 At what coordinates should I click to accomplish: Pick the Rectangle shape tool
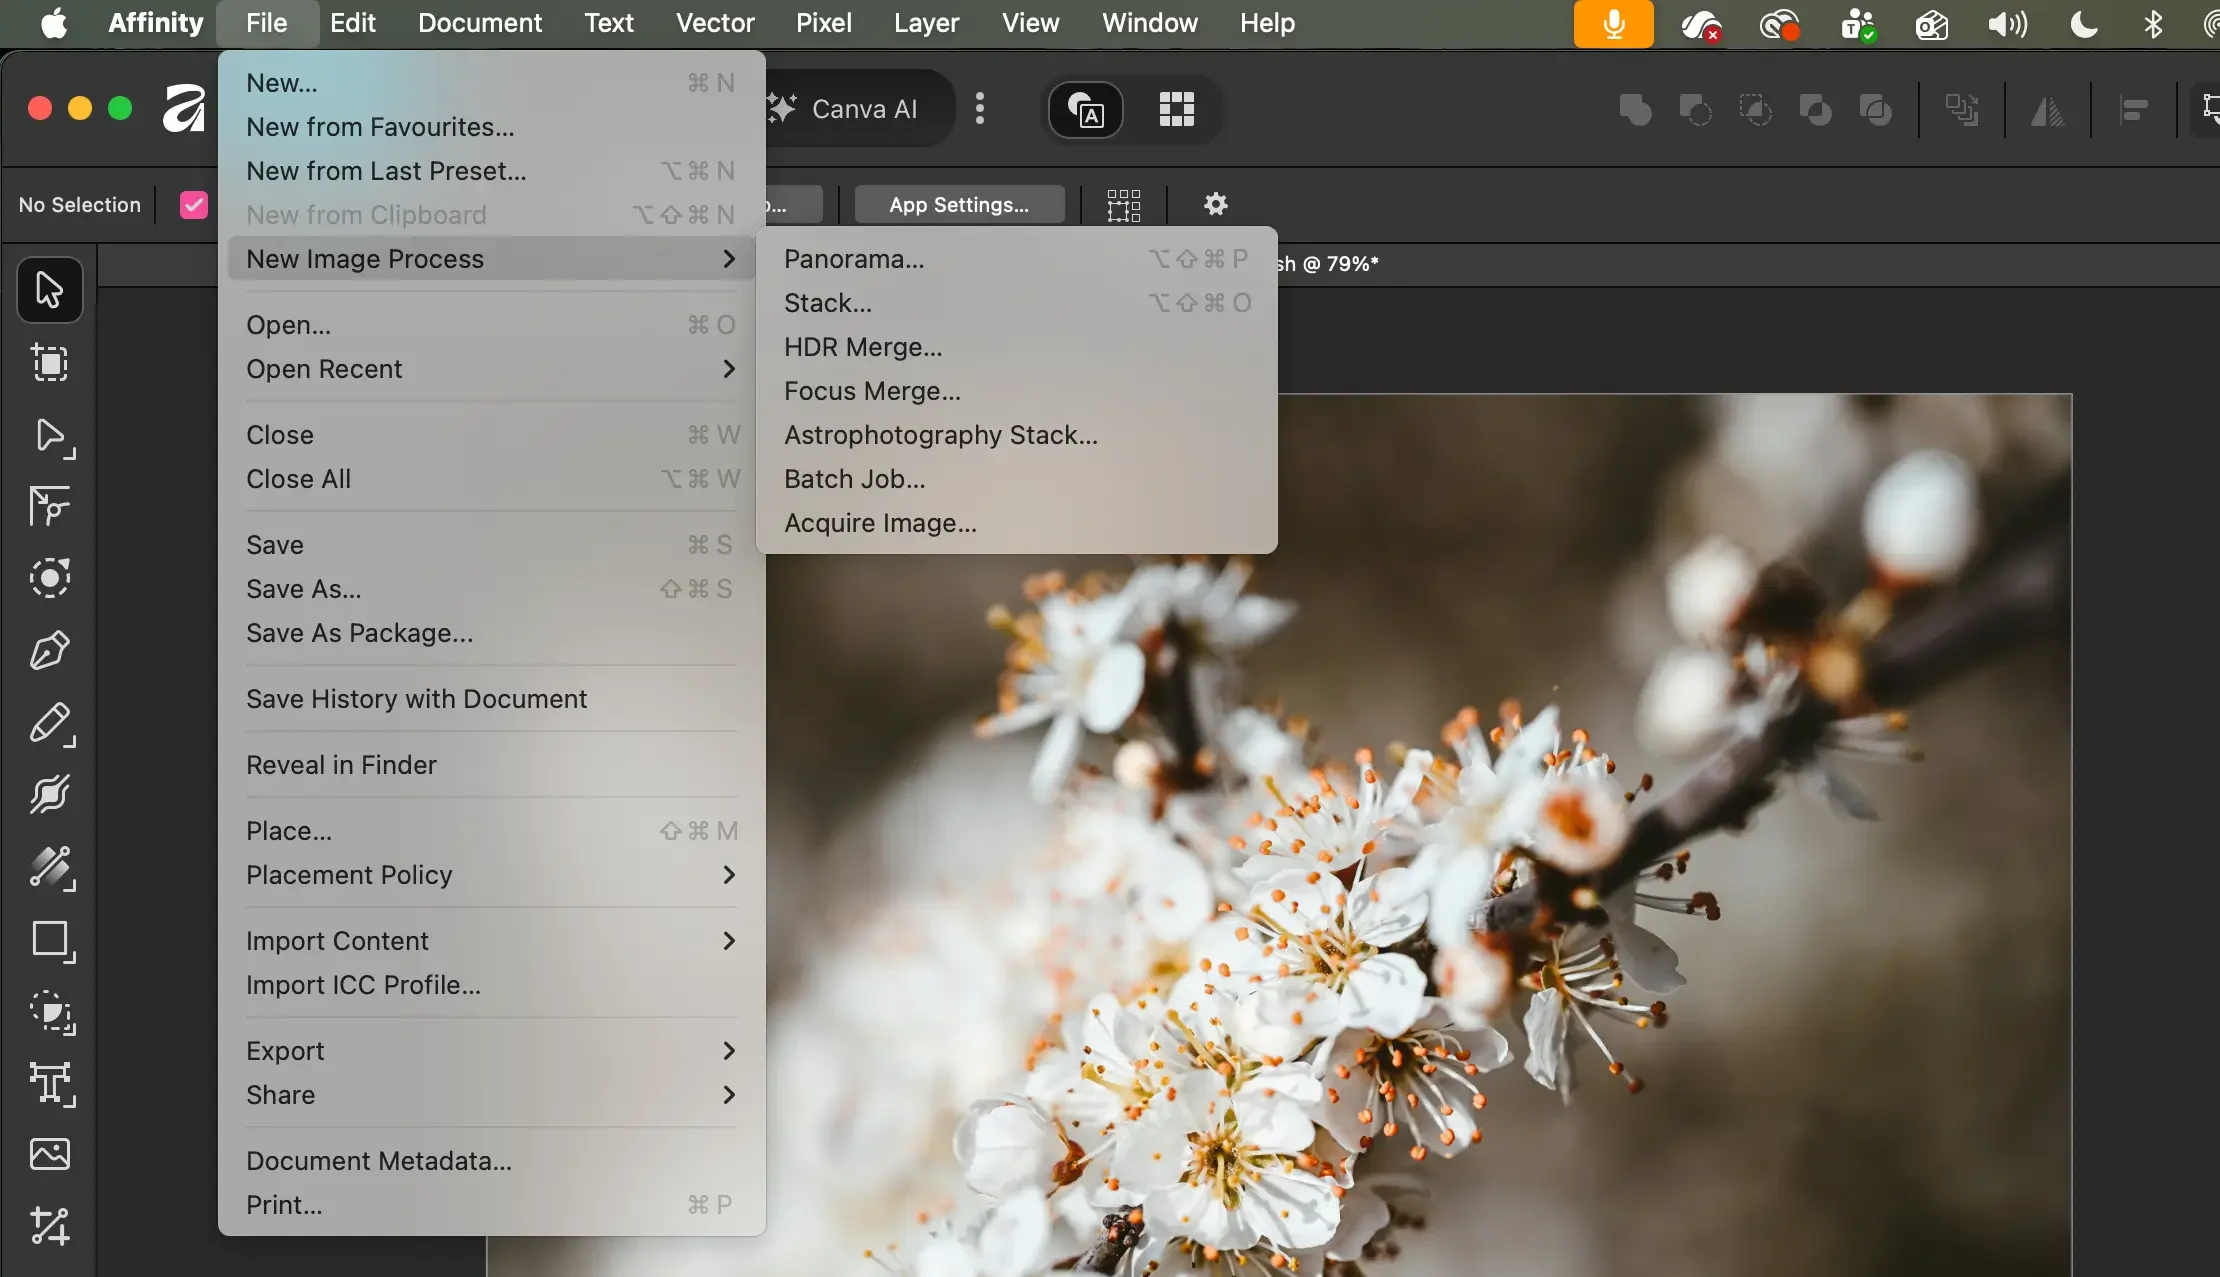tap(49, 940)
